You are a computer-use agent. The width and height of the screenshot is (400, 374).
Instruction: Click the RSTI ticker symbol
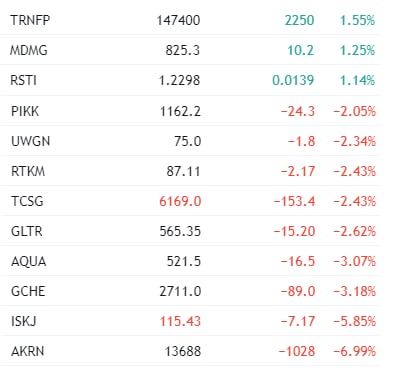(x=23, y=80)
